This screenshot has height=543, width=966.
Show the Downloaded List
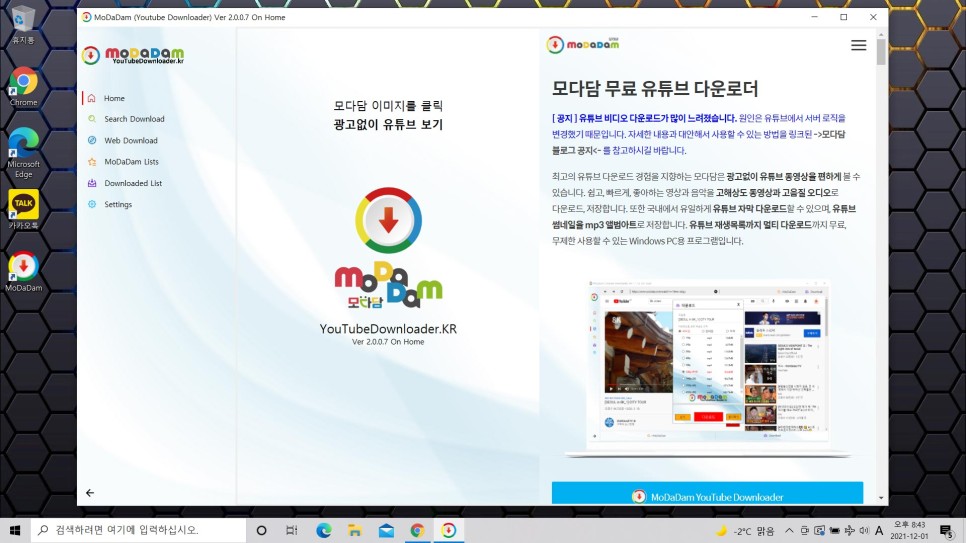tap(133, 183)
